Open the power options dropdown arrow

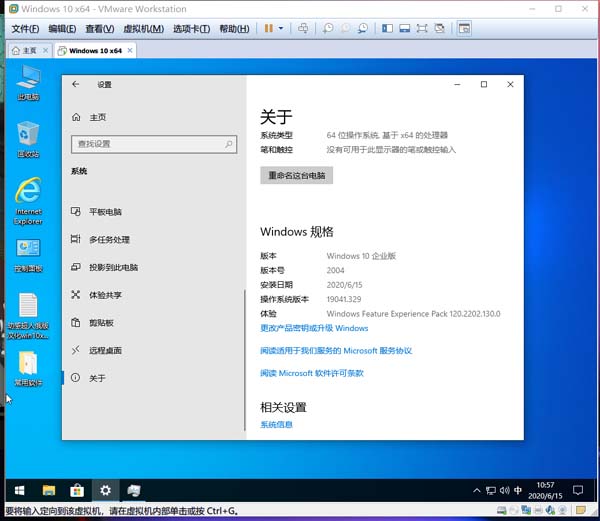[x=281, y=28]
